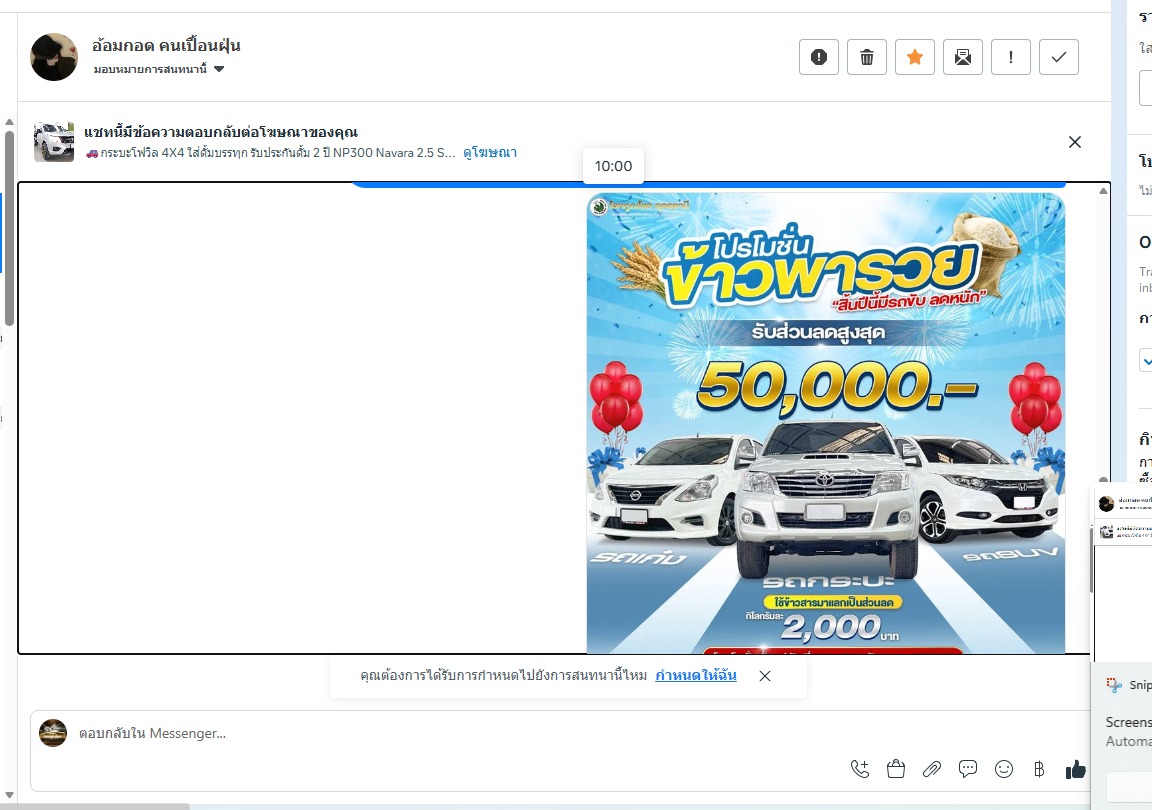Start a call with phone-plus icon
Viewport: 1152px width, 810px height.
click(860, 770)
